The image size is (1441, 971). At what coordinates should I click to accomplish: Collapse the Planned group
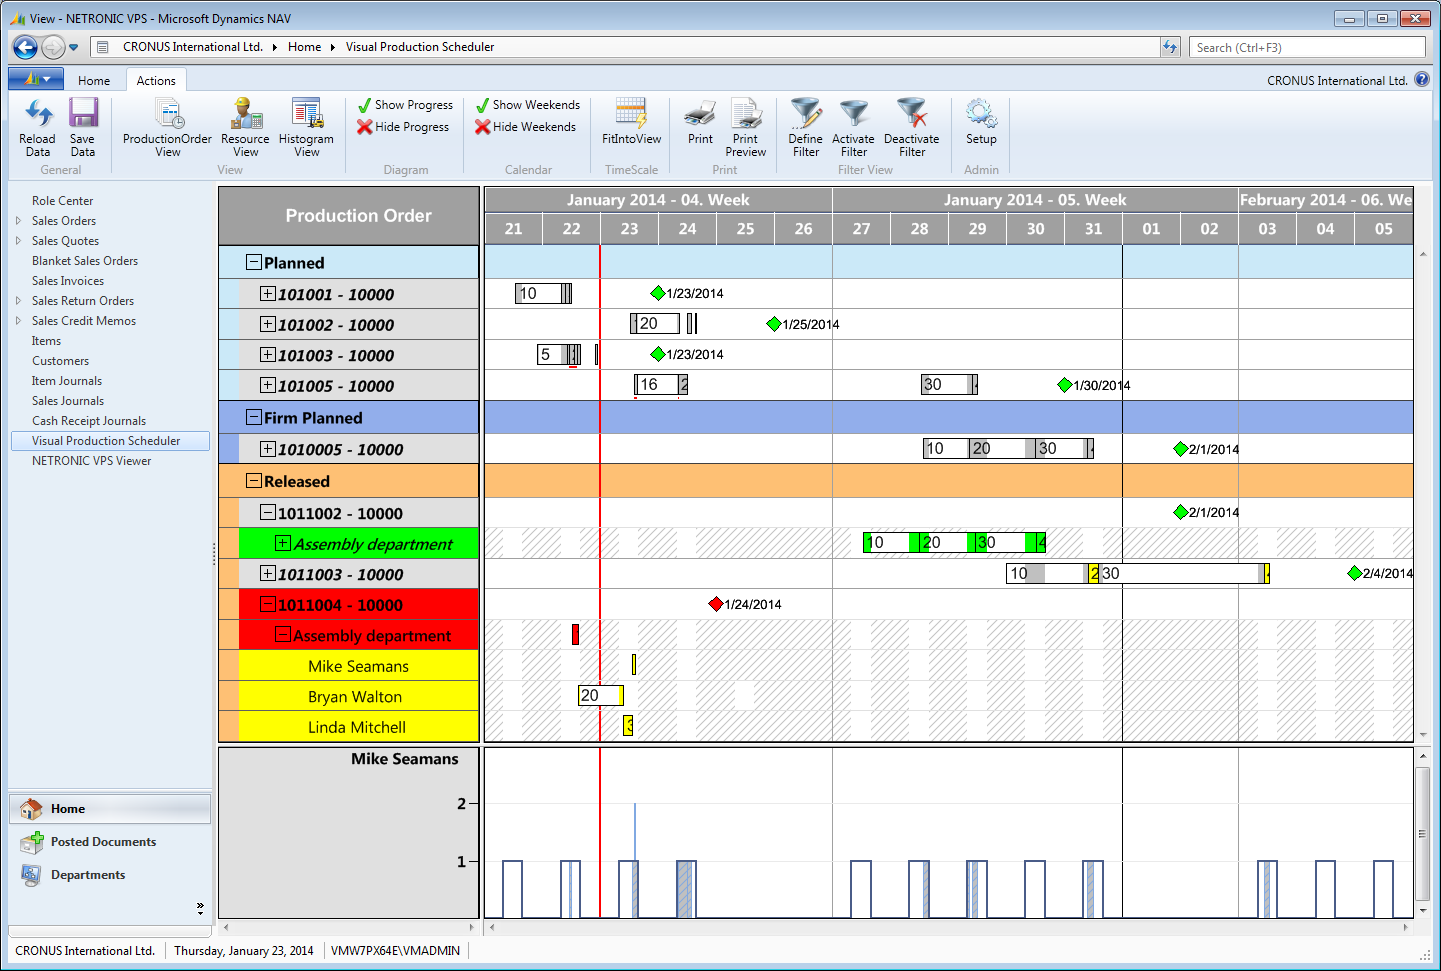pyautogui.click(x=254, y=262)
